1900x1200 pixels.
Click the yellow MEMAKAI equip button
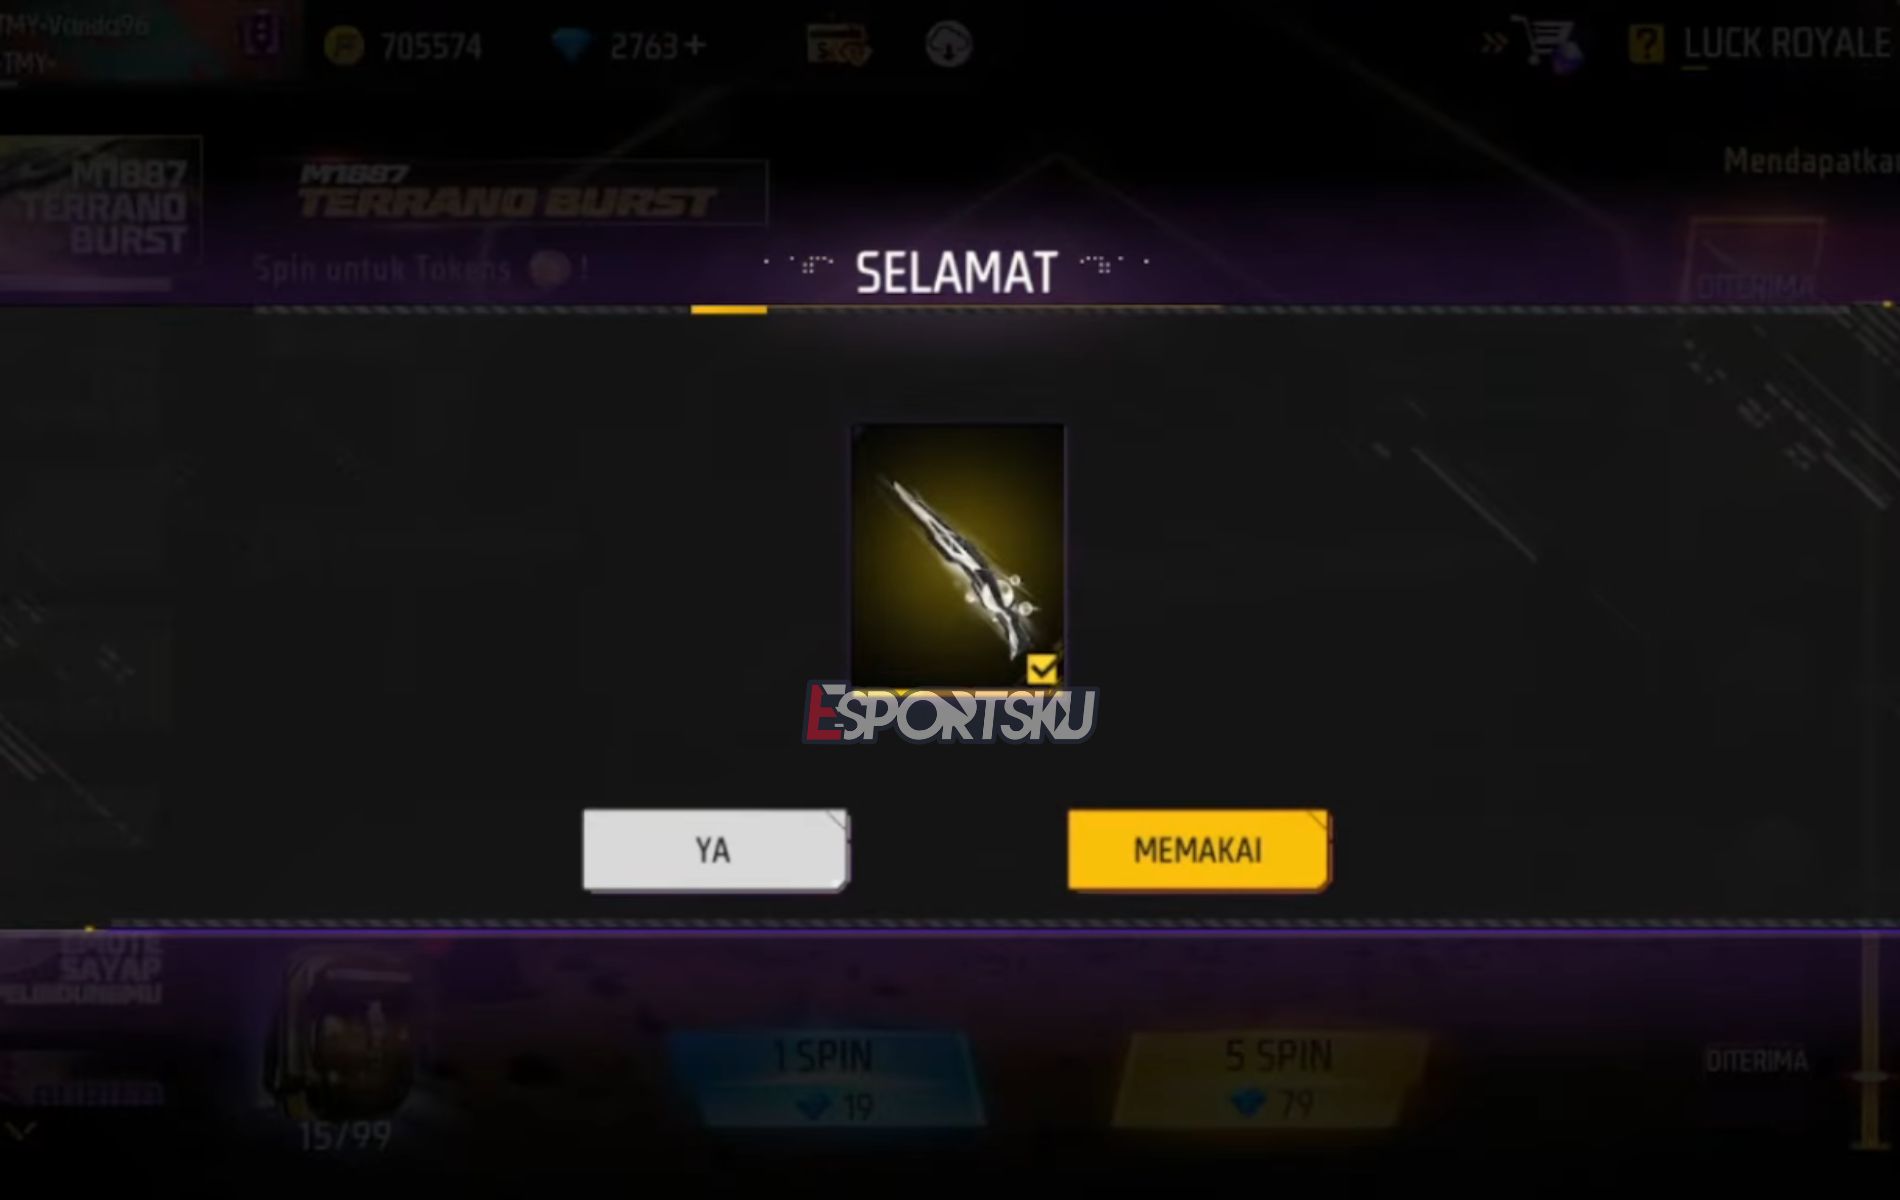coord(1198,850)
